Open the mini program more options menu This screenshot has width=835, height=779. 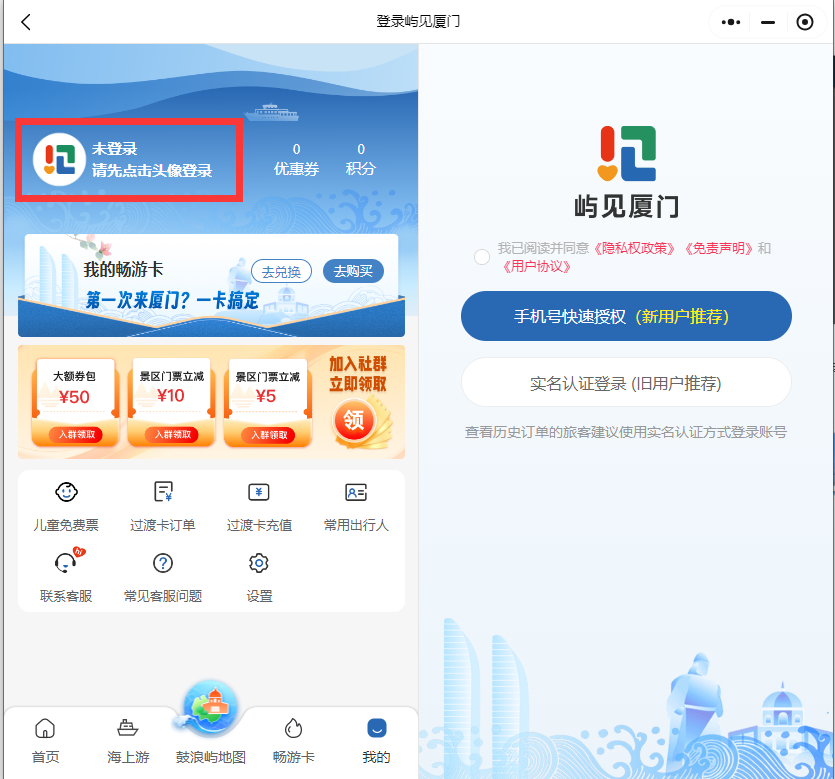pyautogui.click(x=731, y=22)
